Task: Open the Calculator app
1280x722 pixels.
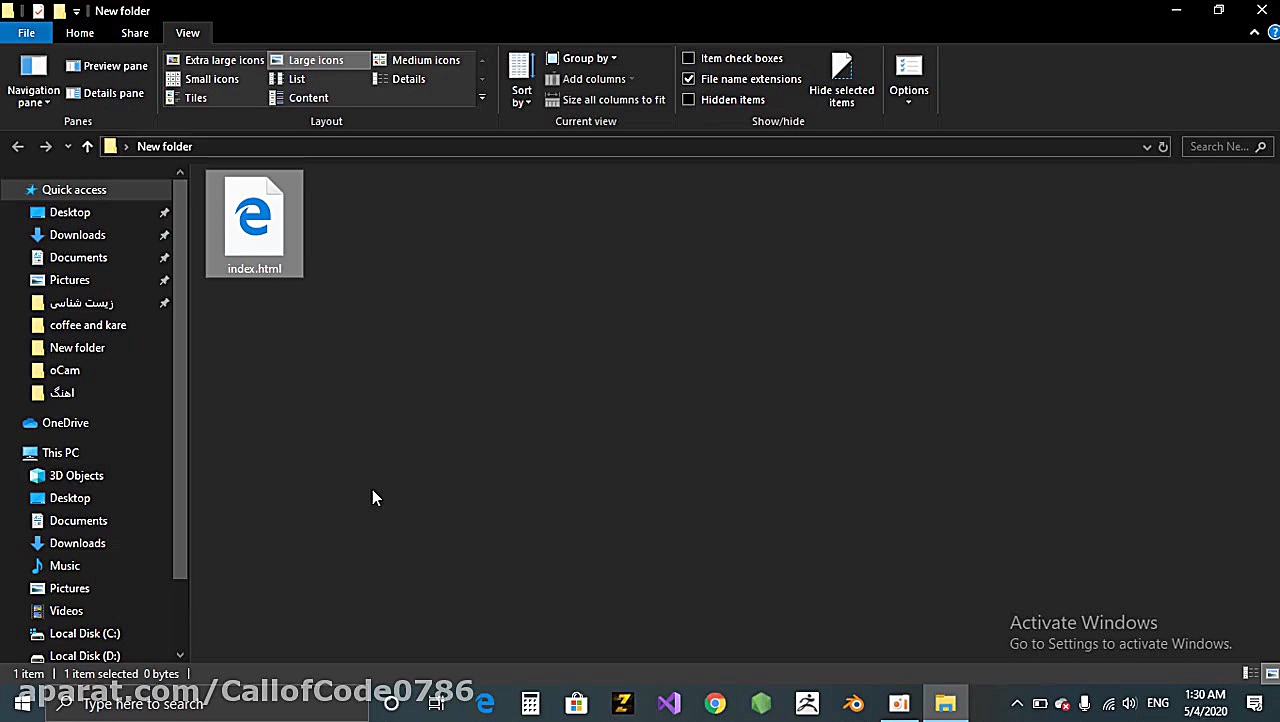Action: pos(530,704)
